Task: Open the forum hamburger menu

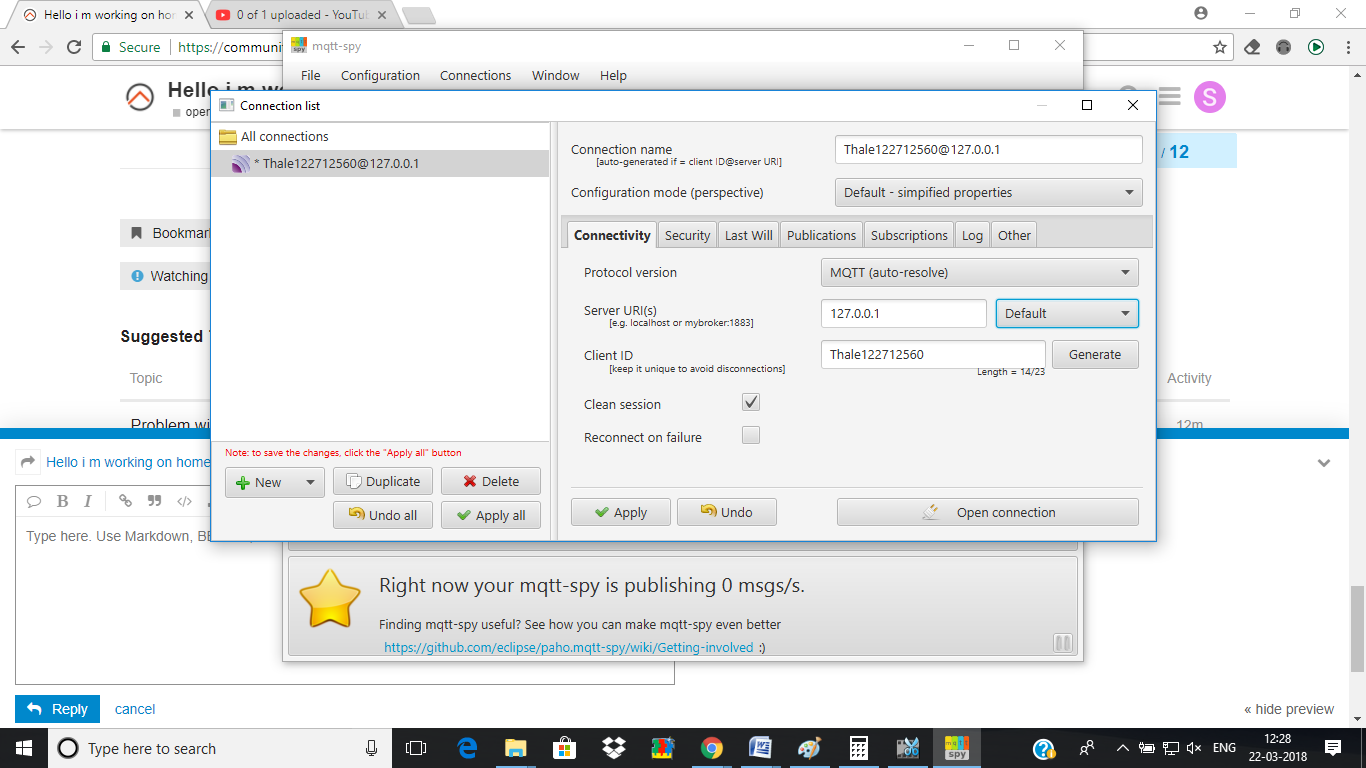Action: pos(1169,96)
